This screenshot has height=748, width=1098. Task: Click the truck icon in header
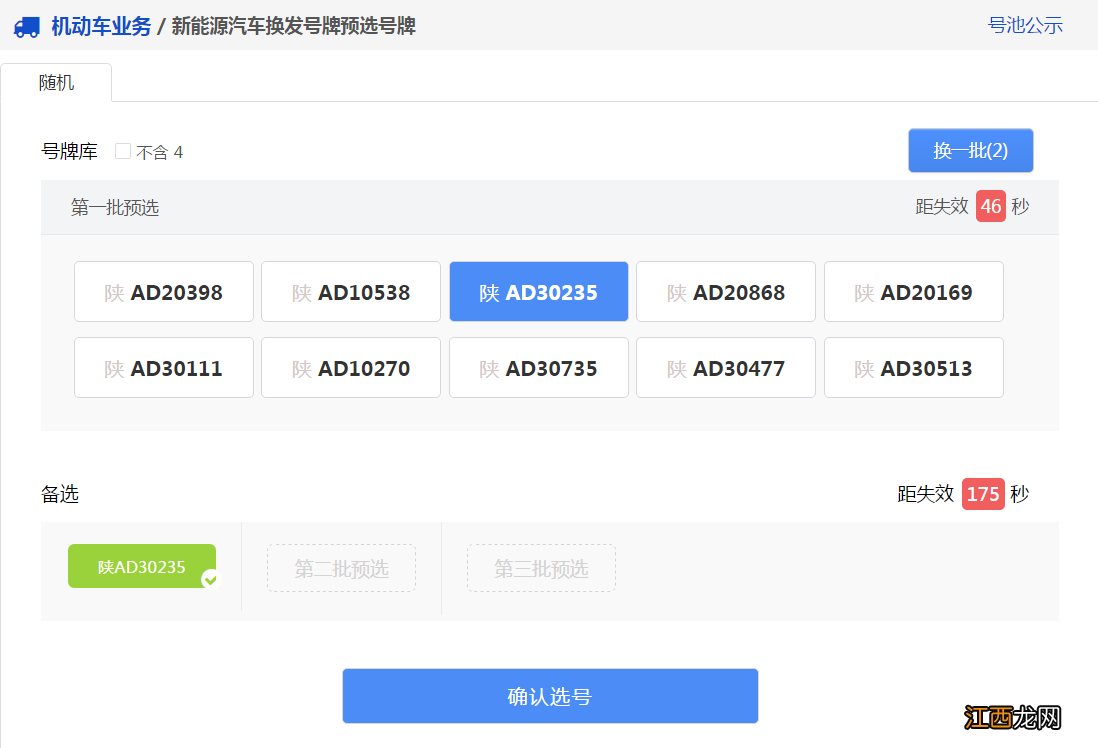pos(27,27)
